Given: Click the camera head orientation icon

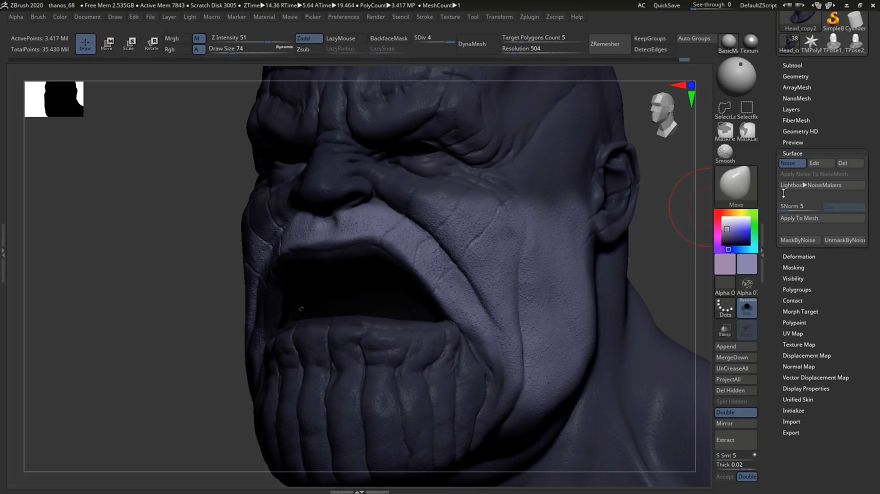Looking at the screenshot, I should (663, 115).
